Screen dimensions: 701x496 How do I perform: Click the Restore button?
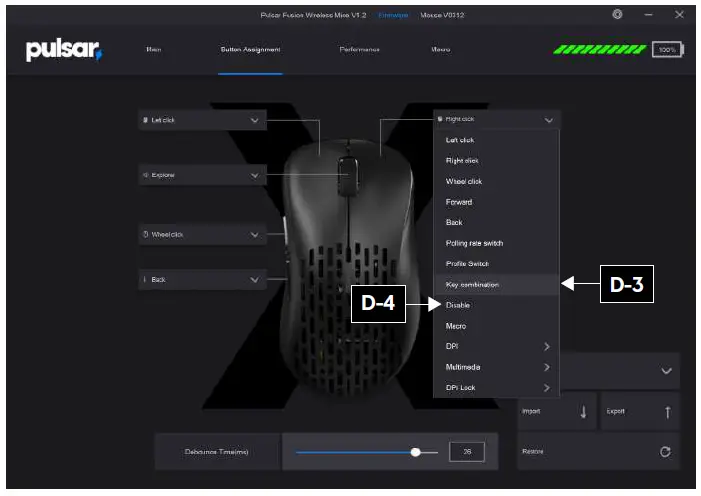599,452
